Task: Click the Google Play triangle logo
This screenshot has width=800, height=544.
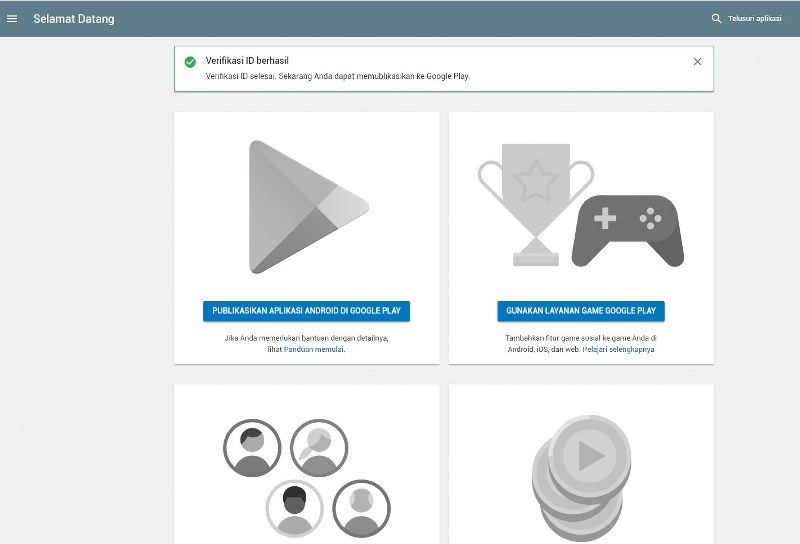Action: [308, 207]
